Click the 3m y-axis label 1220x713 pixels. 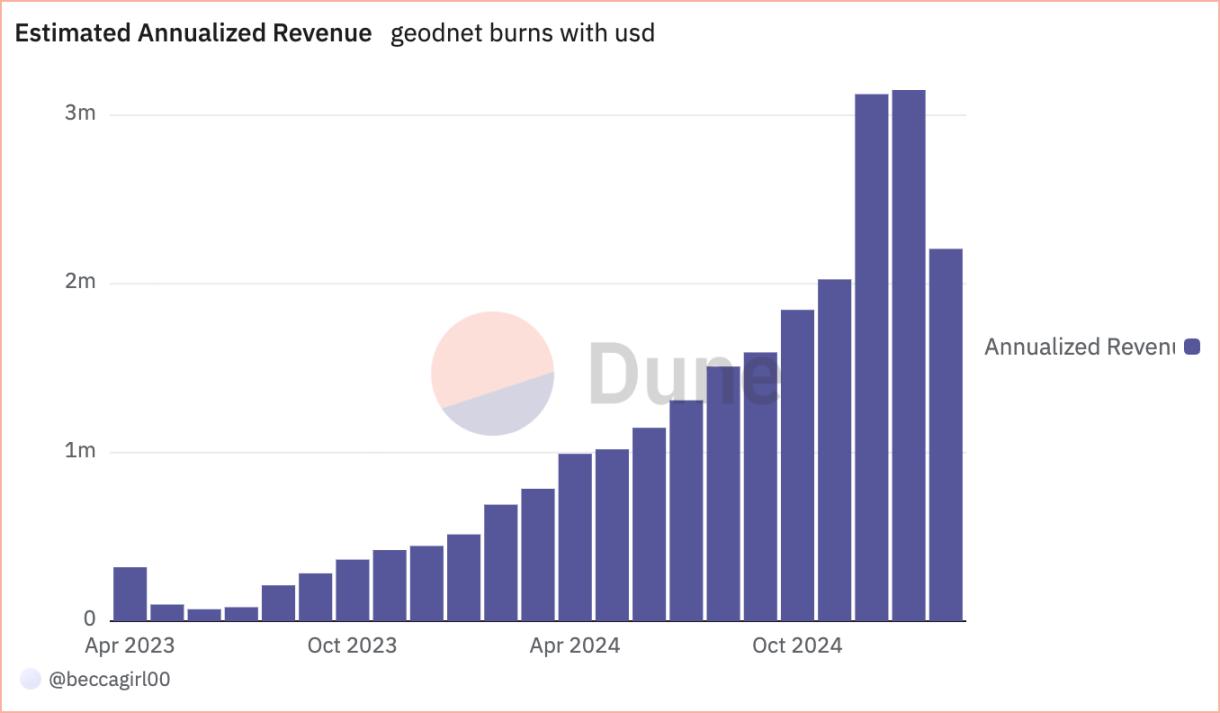click(80, 113)
